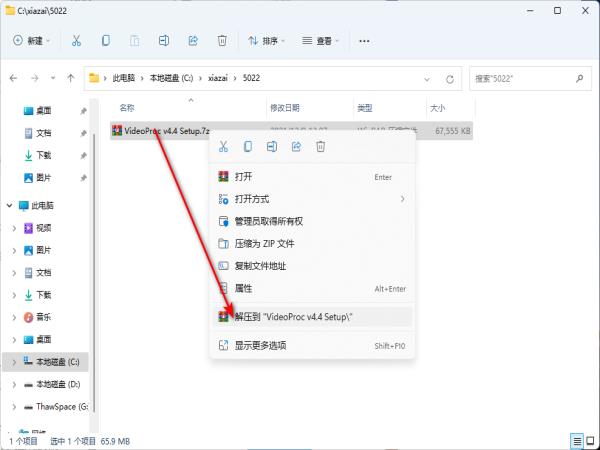
Task: Sort by the 修改日期 column header
Action: click(285, 108)
